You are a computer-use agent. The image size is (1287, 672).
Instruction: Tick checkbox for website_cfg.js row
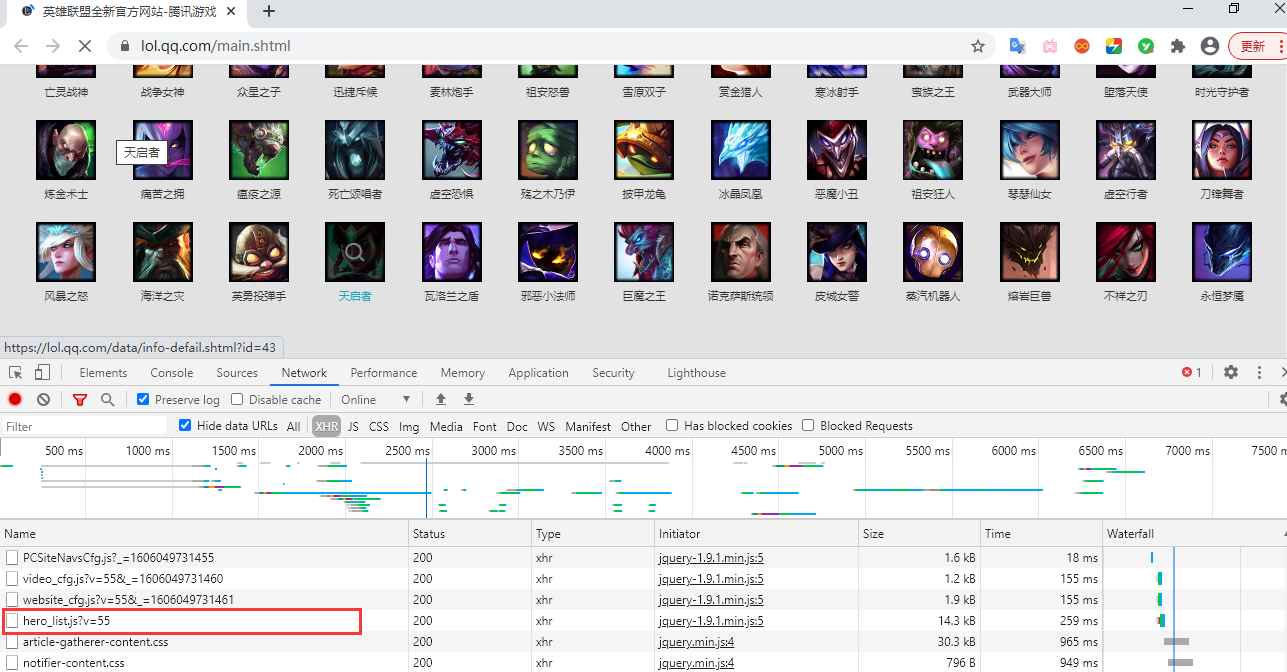click(12, 600)
